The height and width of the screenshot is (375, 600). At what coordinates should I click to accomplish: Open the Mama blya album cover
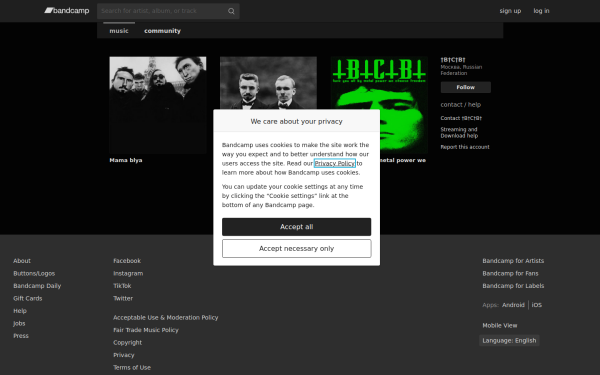[x=158, y=105]
